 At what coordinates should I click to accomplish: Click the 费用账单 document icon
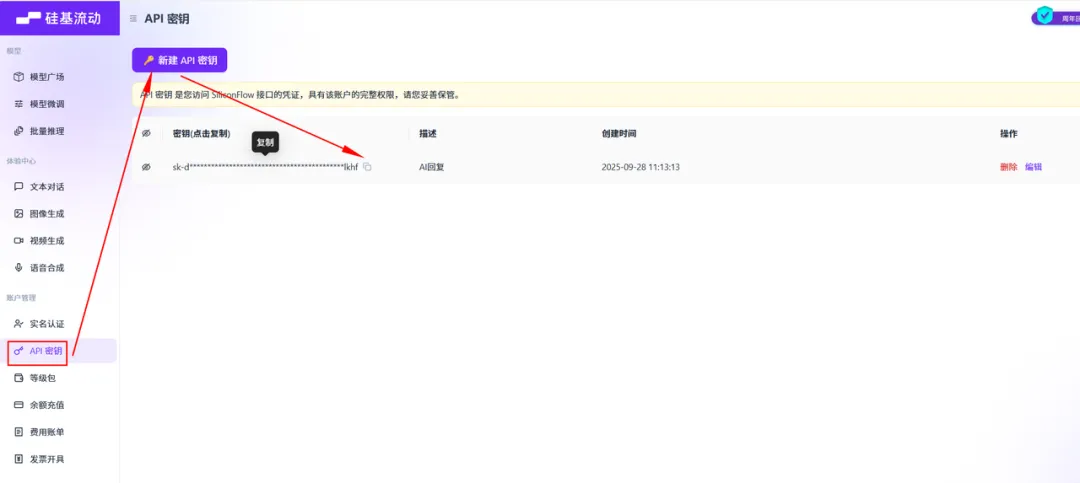click(x=19, y=432)
